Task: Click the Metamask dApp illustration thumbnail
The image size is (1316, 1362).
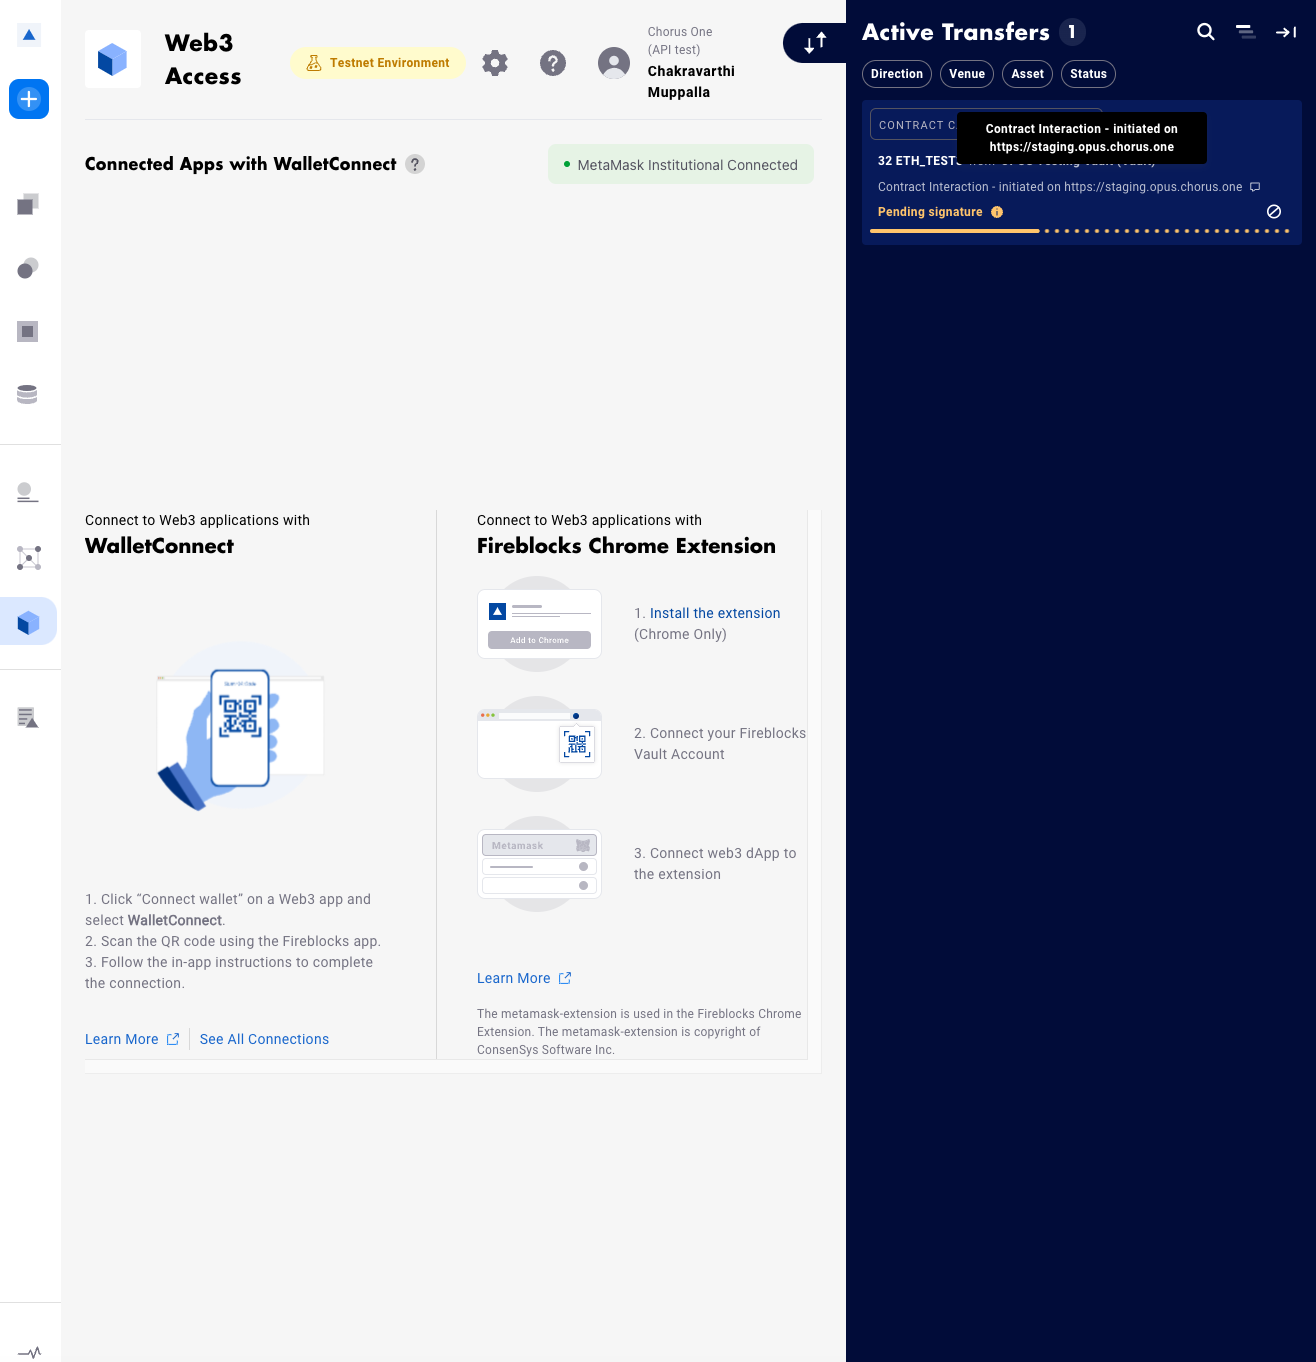Action: [539, 864]
